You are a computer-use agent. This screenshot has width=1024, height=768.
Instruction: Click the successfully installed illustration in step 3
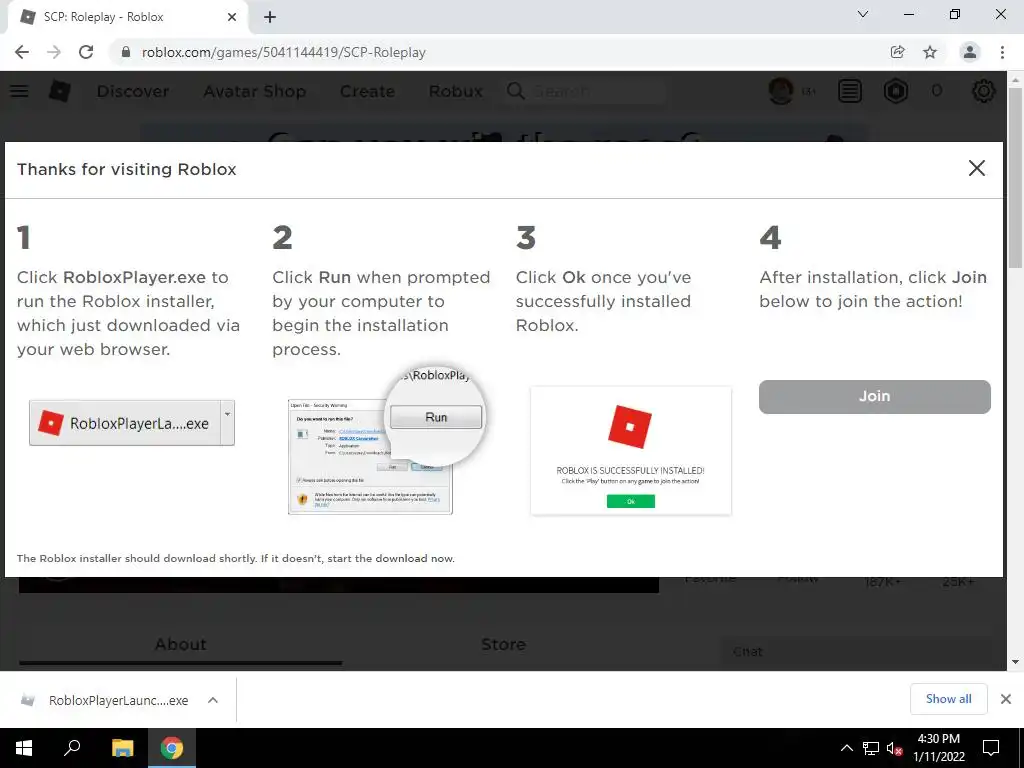tap(631, 451)
